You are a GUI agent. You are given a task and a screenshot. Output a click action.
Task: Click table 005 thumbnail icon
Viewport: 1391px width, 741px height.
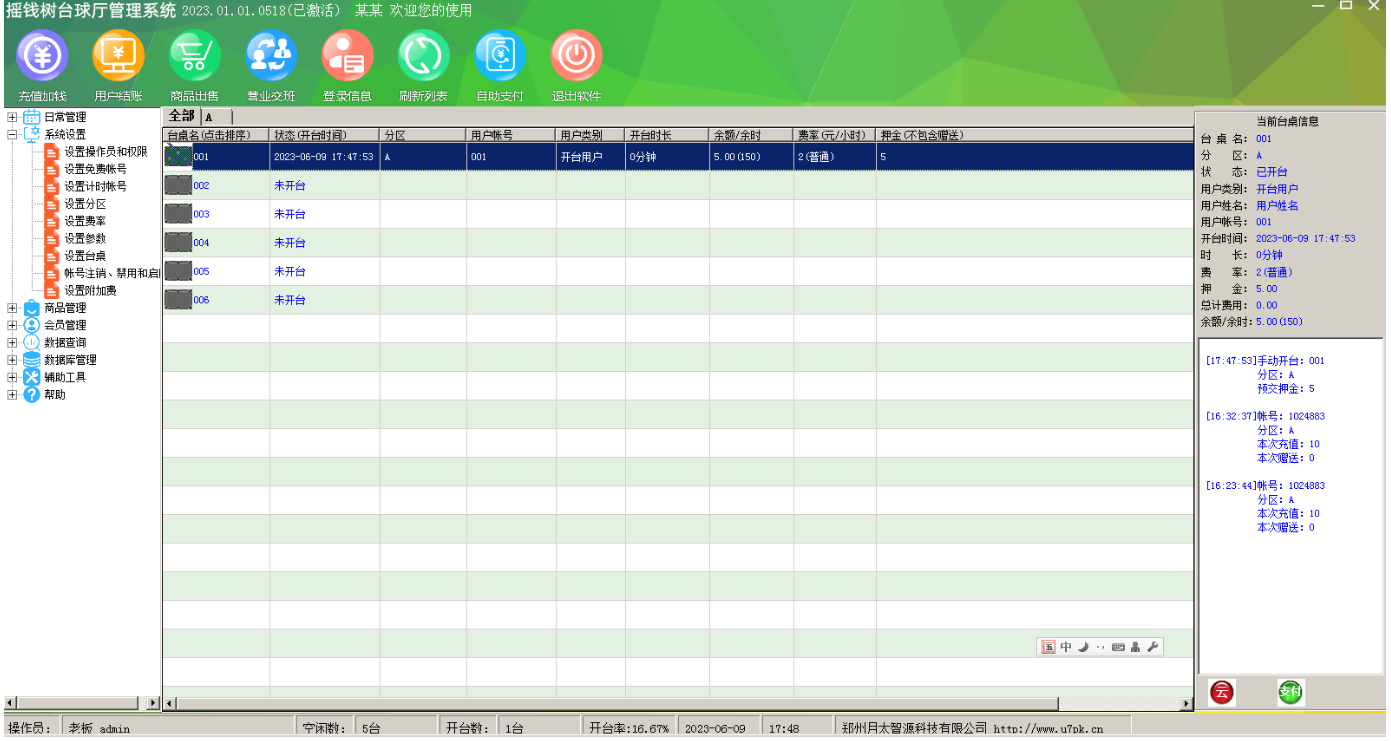pyautogui.click(x=178, y=271)
